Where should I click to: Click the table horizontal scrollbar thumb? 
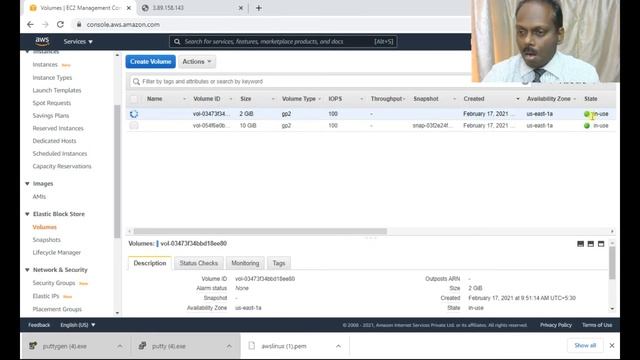(260, 231)
